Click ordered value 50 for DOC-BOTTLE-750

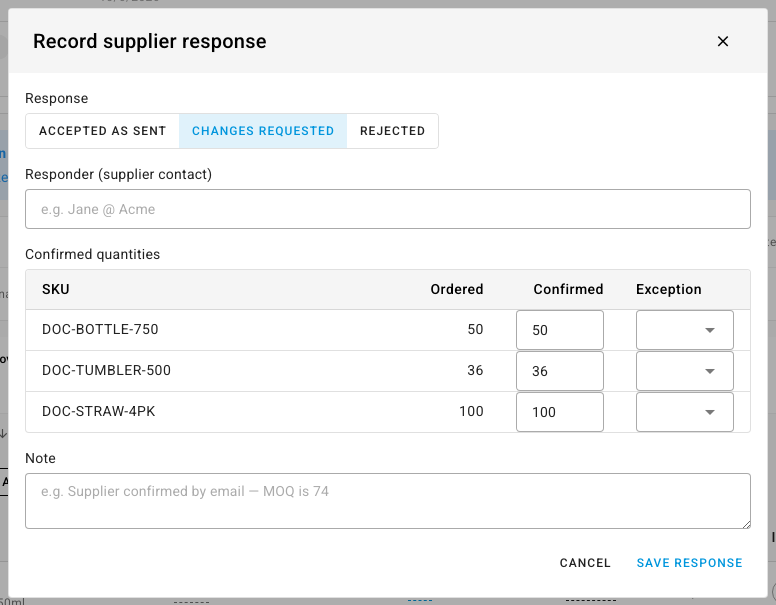[x=475, y=330]
